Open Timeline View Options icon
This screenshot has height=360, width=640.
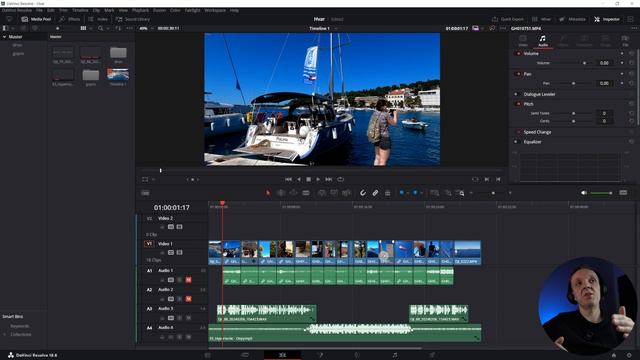pyautogui.click(x=145, y=193)
